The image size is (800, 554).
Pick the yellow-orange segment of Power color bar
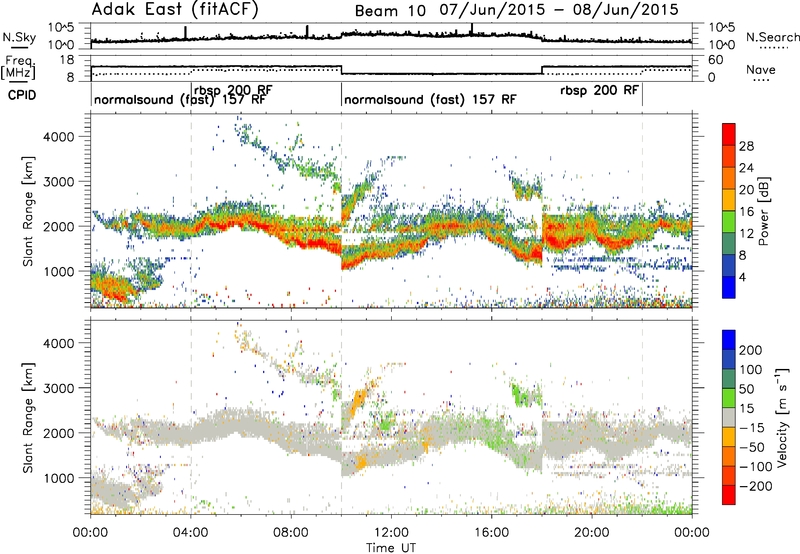pyautogui.click(x=729, y=200)
